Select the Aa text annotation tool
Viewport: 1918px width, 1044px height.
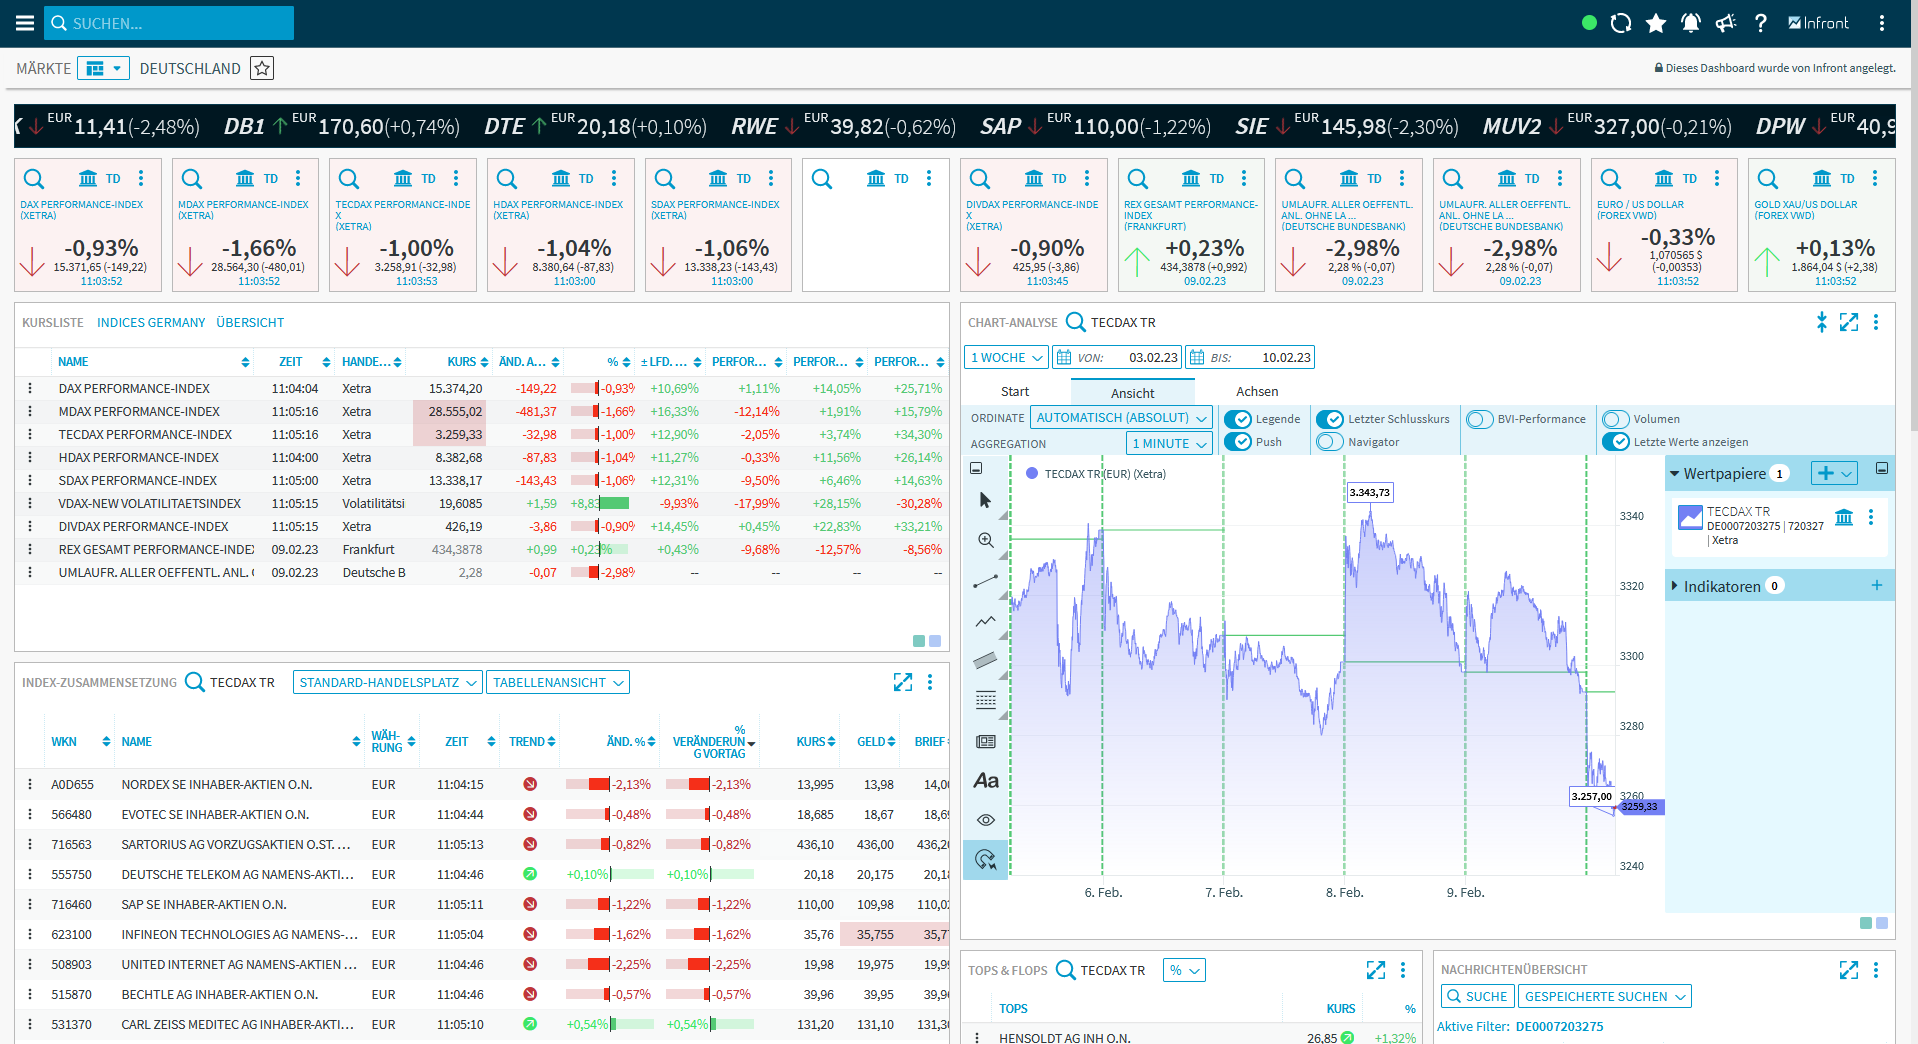[x=985, y=781]
